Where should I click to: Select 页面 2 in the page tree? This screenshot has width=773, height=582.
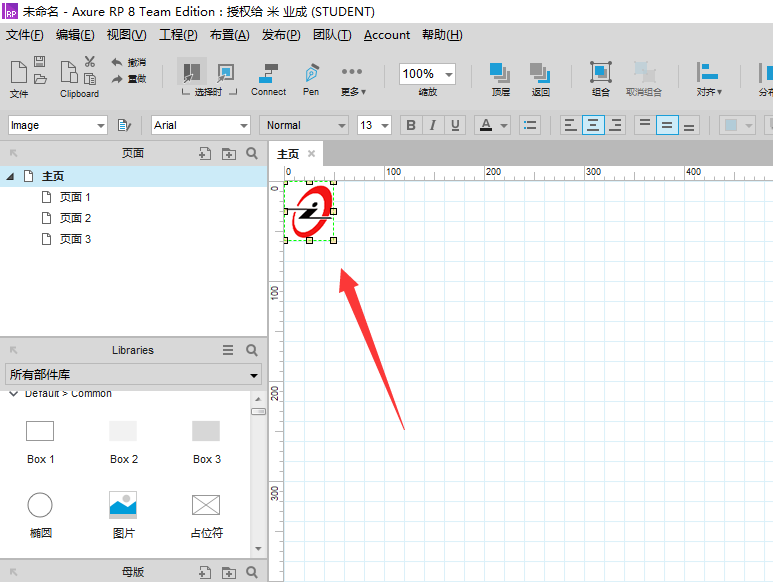pyautogui.click(x=75, y=218)
